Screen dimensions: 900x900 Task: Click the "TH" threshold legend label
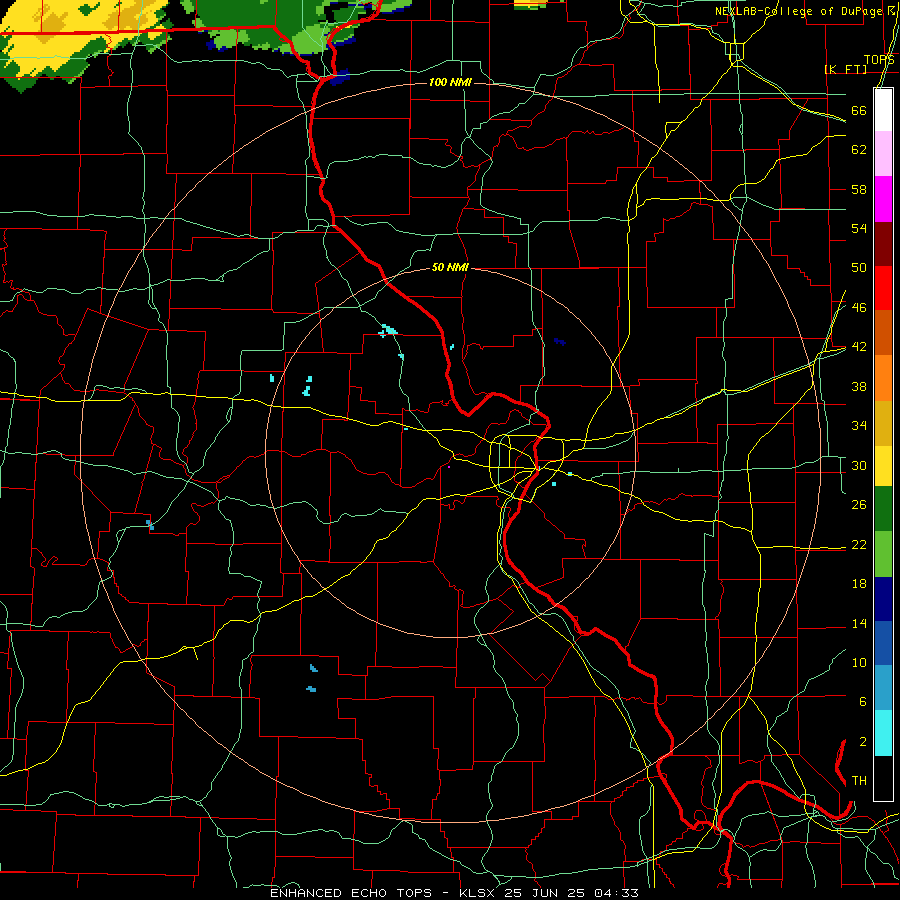click(x=859, y=780)
